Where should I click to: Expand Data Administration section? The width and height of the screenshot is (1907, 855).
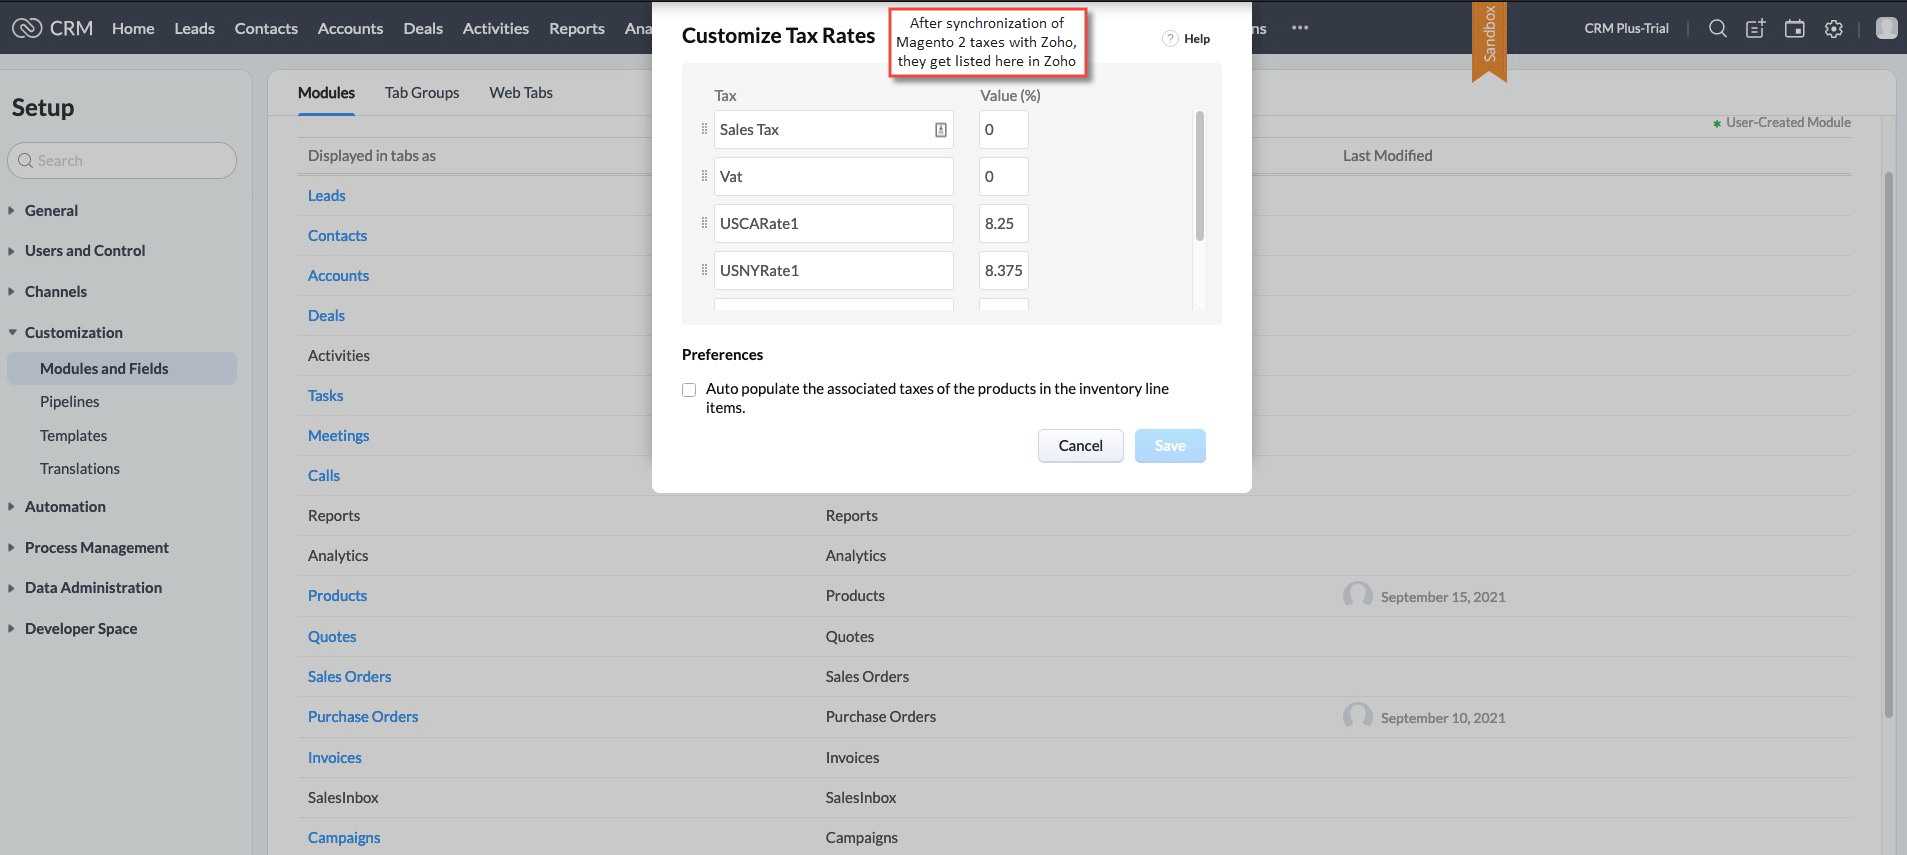tap(12, 588)
